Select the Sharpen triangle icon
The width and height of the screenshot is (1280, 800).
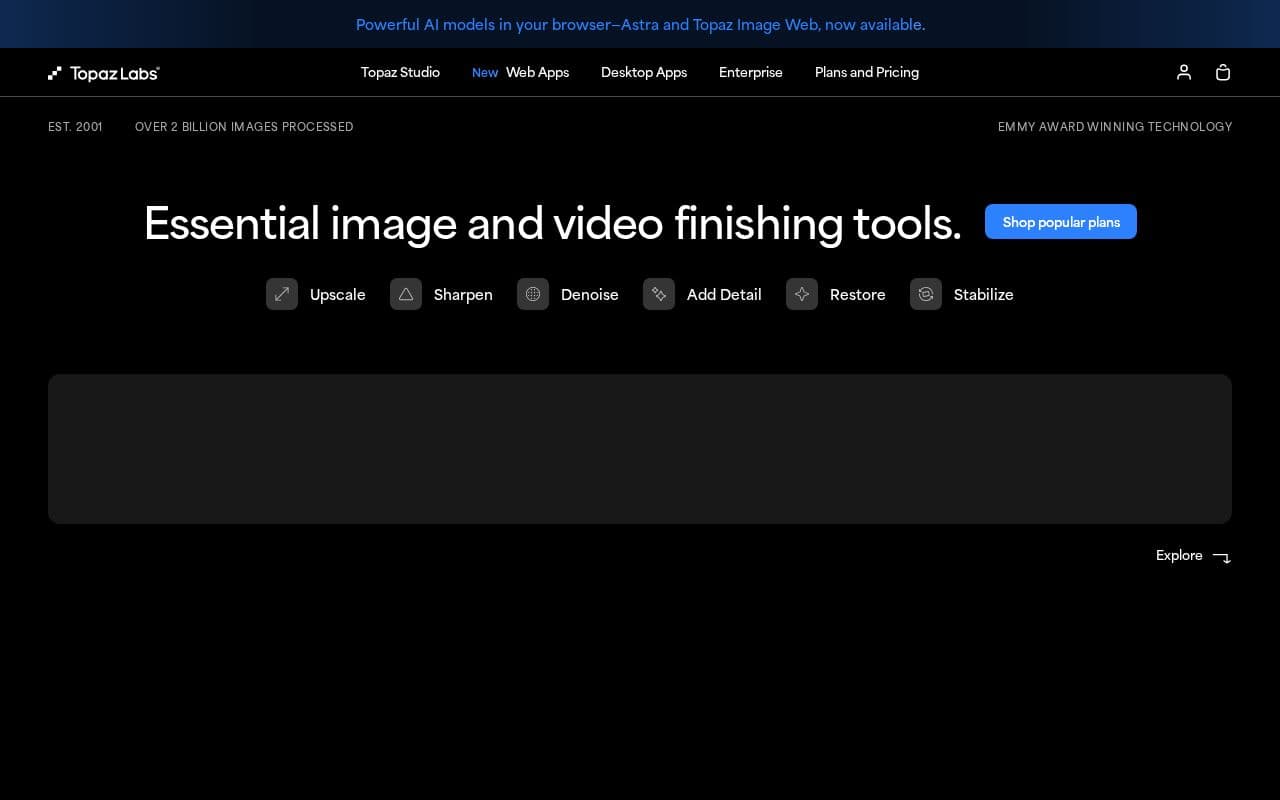pyautogui.click(x=406, y=294)
